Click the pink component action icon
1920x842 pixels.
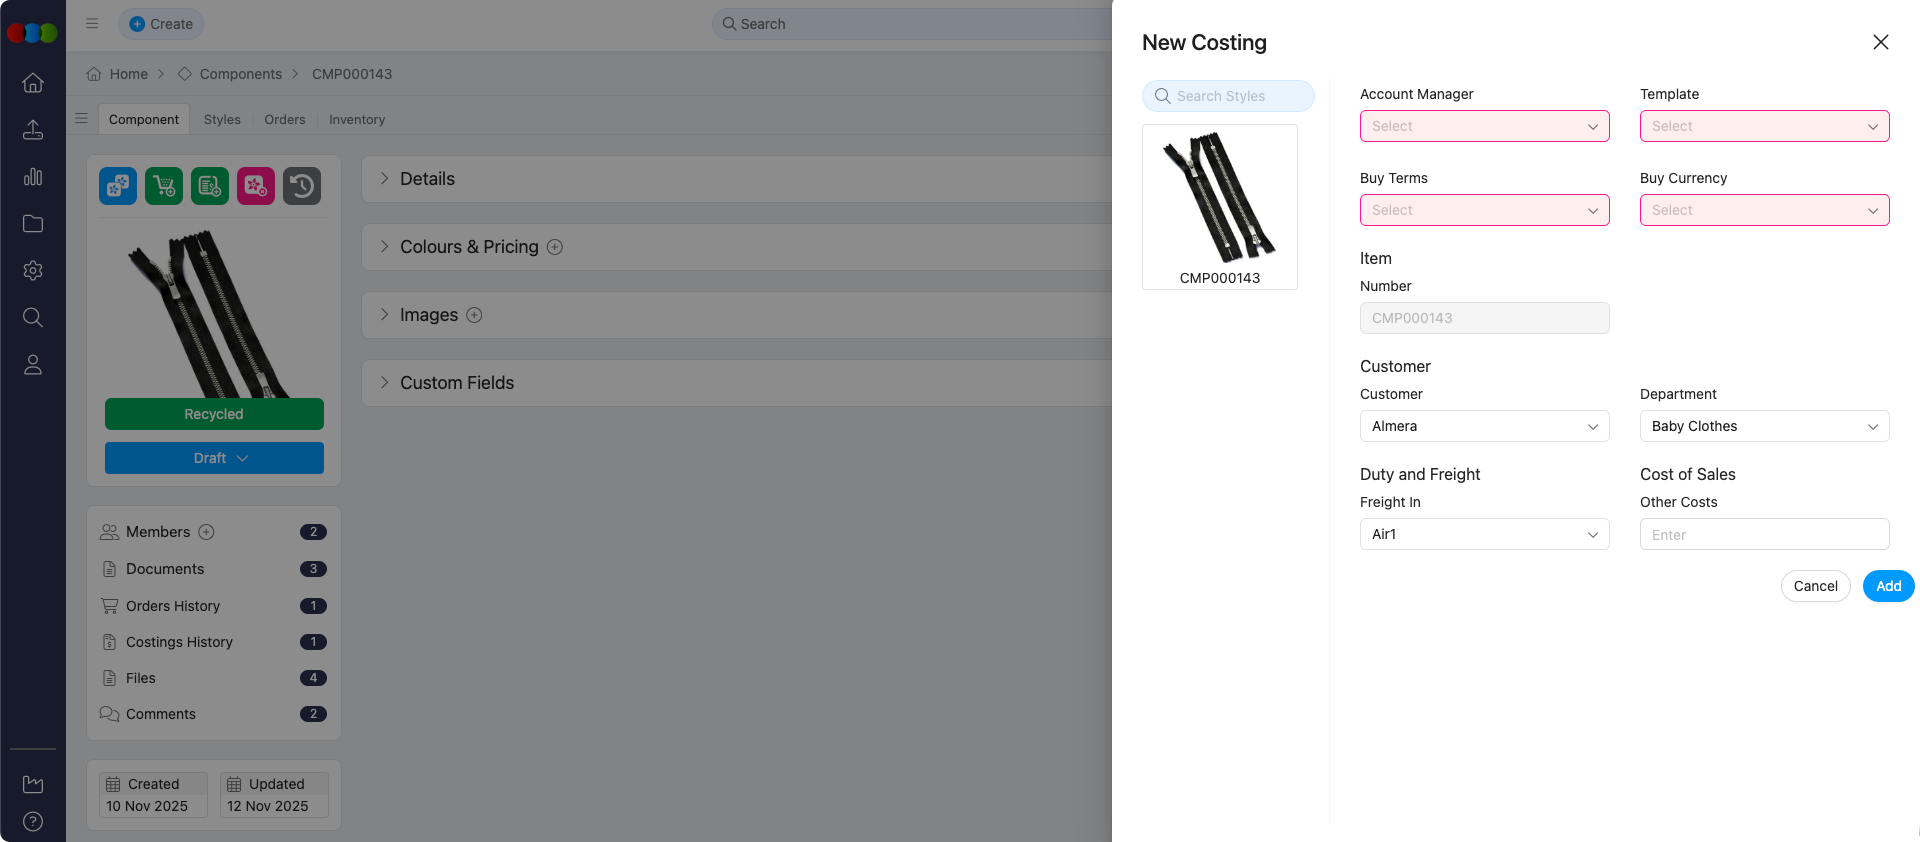[x=256, y=186]
